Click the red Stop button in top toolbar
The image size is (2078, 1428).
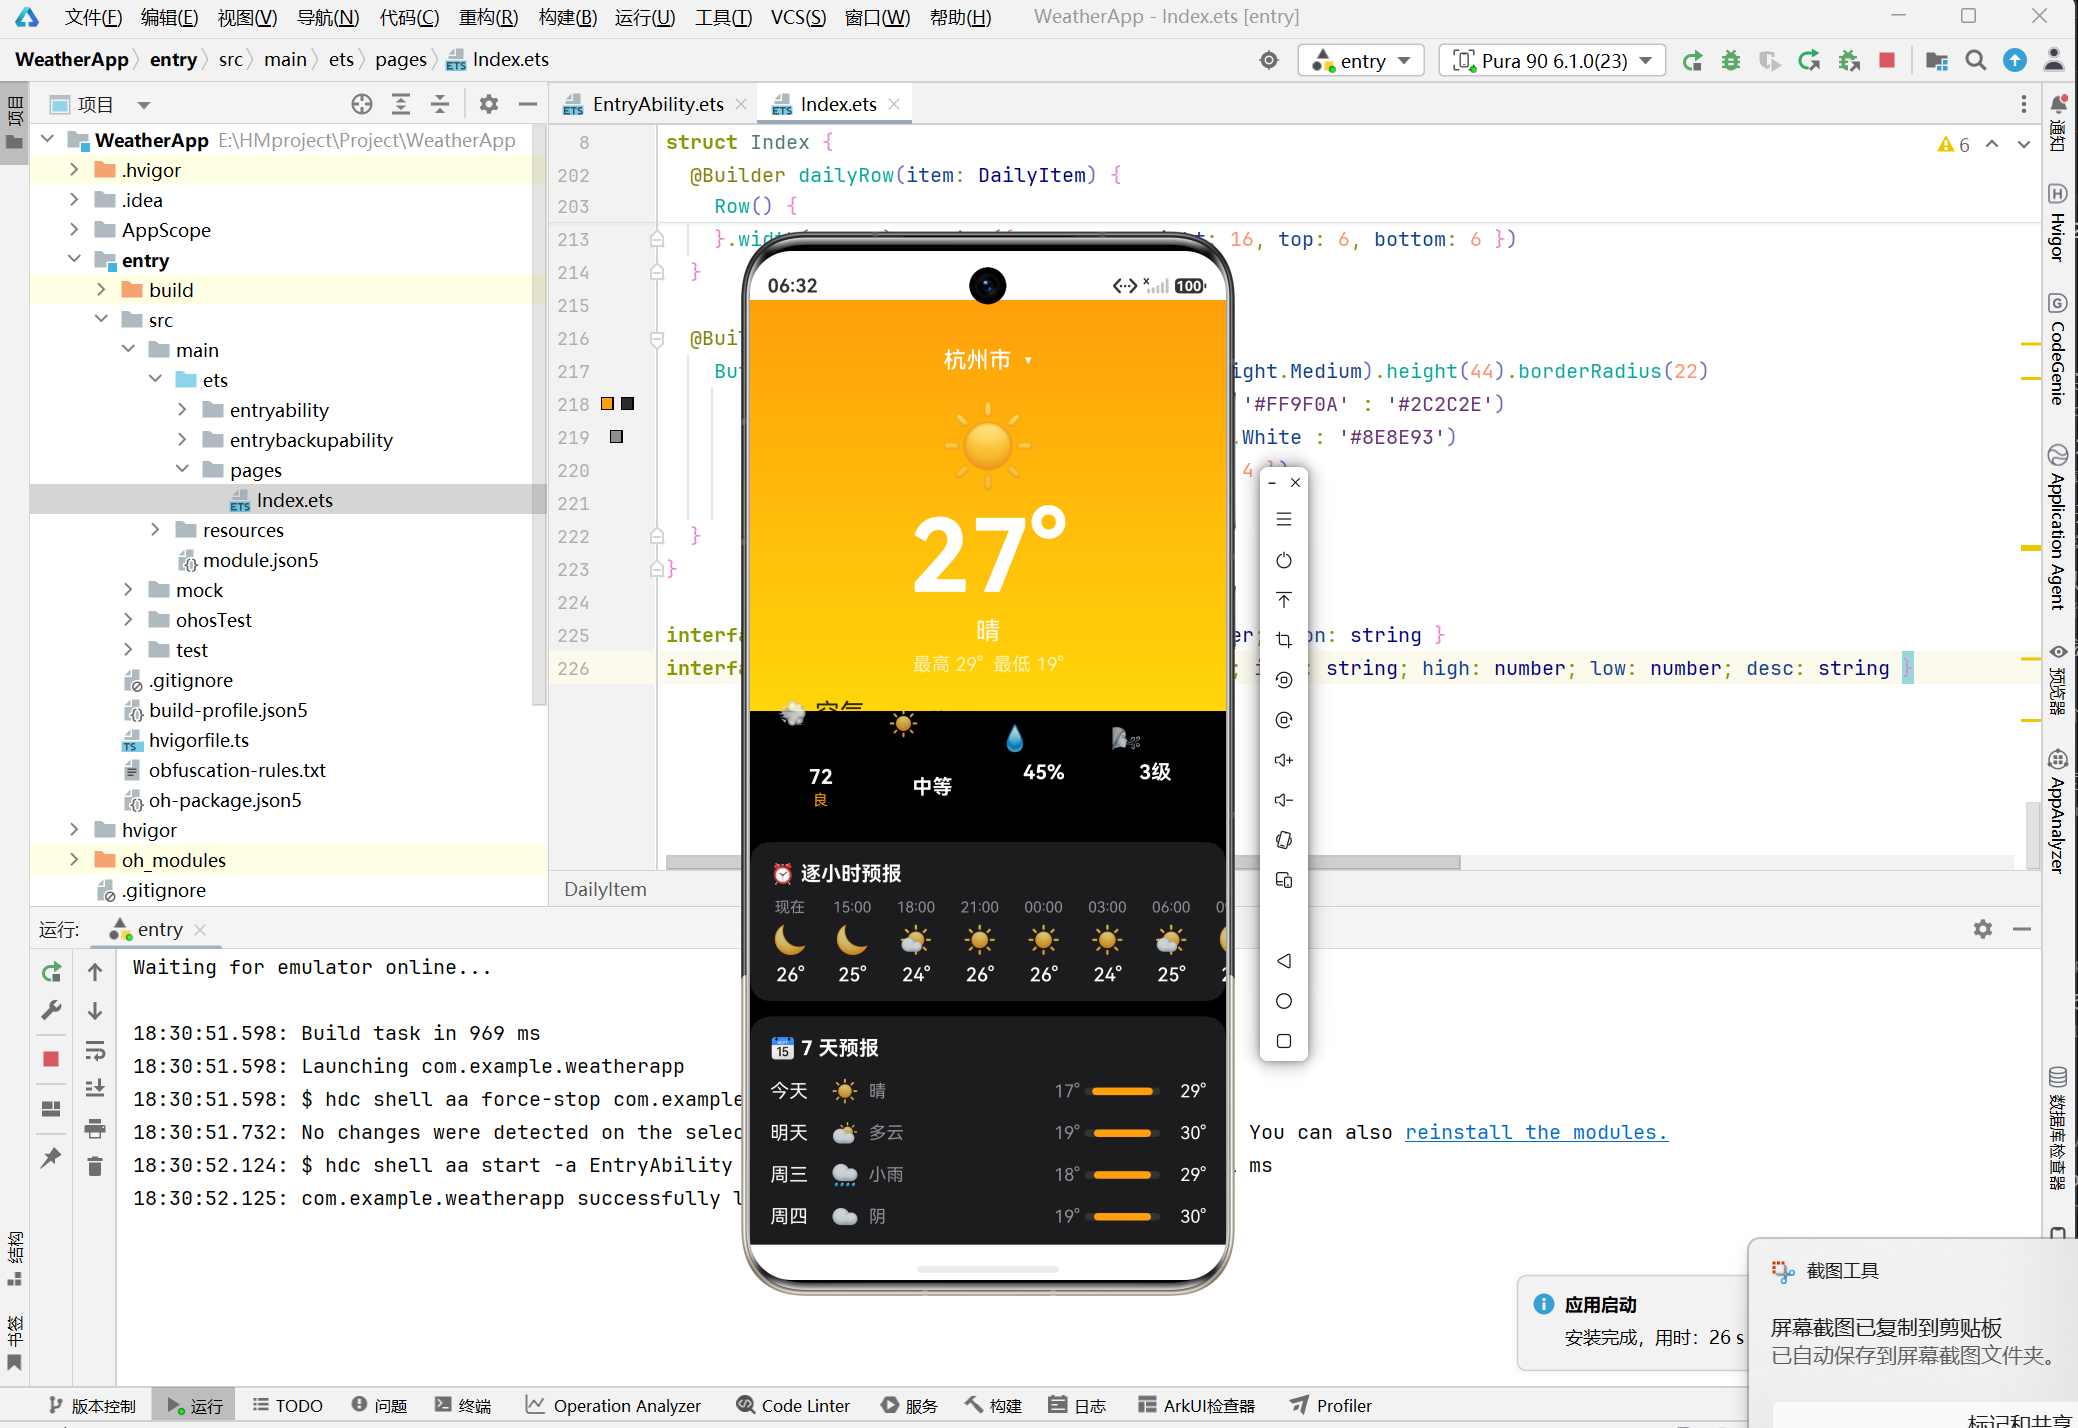pos(1887,61)
